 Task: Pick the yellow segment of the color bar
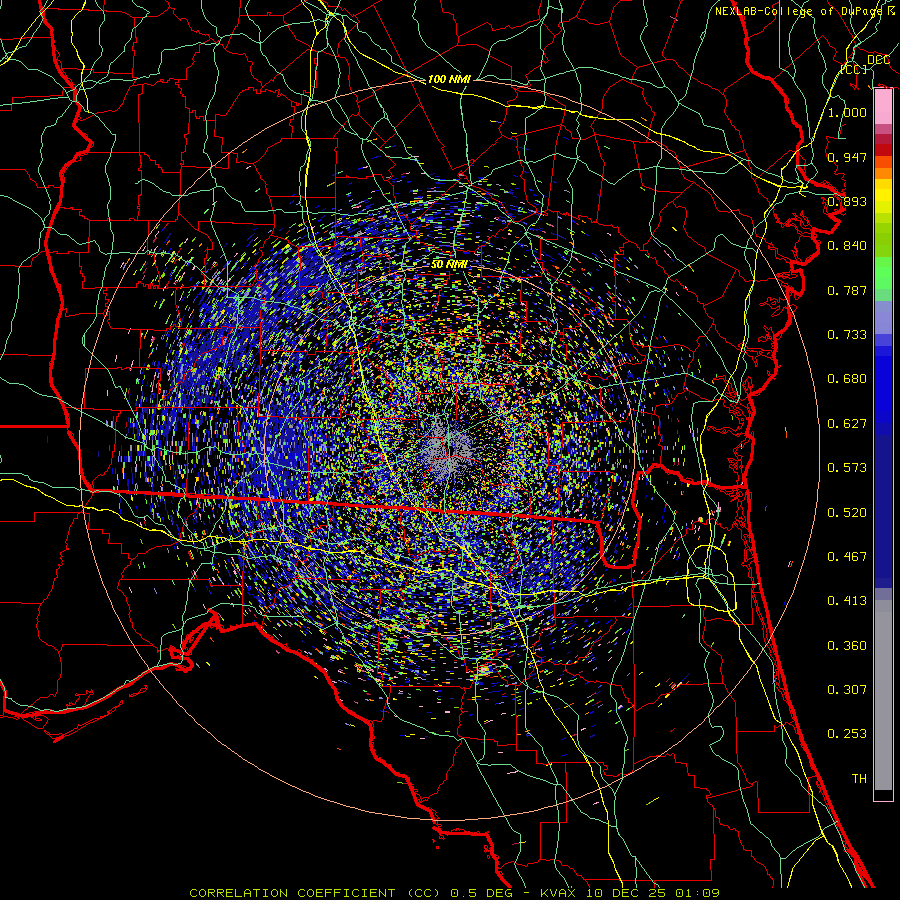tap(883, 196)
